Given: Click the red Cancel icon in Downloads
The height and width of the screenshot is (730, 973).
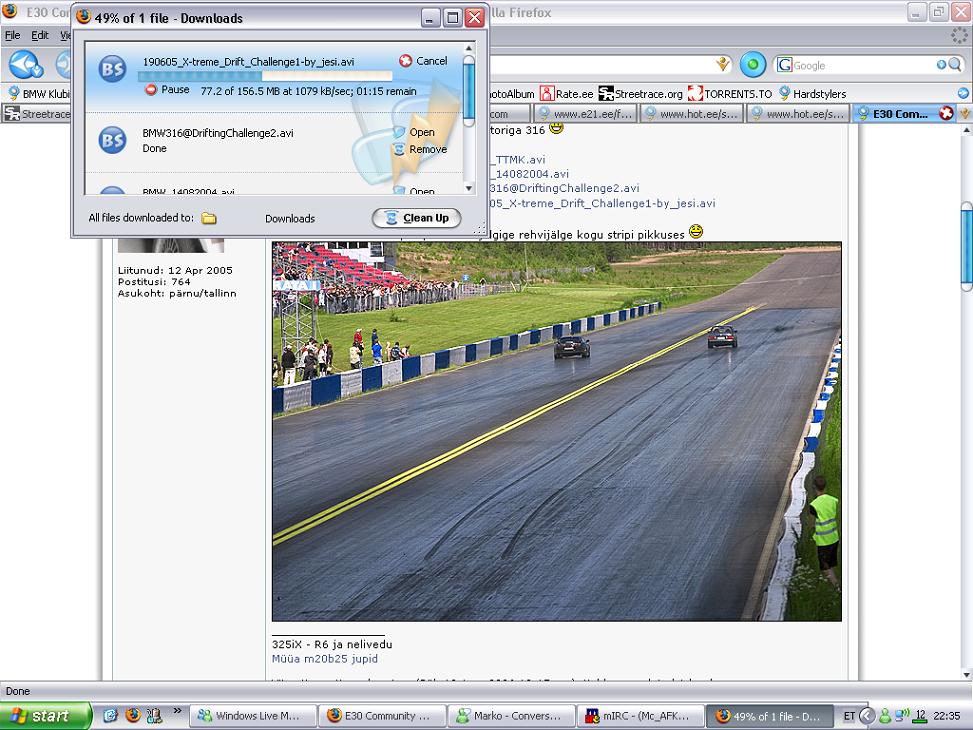Looking at the screenshot, I should pos(405,60).
